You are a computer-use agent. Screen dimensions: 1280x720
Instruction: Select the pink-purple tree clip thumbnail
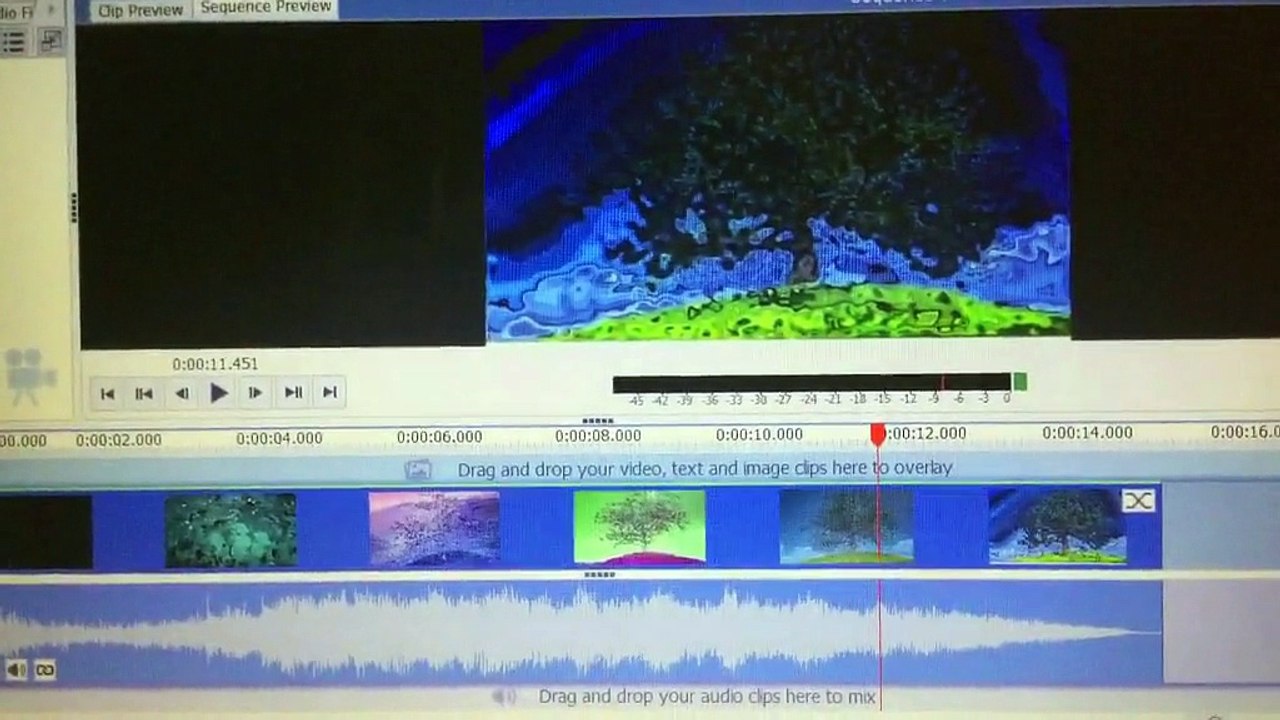tap(434, 528)
